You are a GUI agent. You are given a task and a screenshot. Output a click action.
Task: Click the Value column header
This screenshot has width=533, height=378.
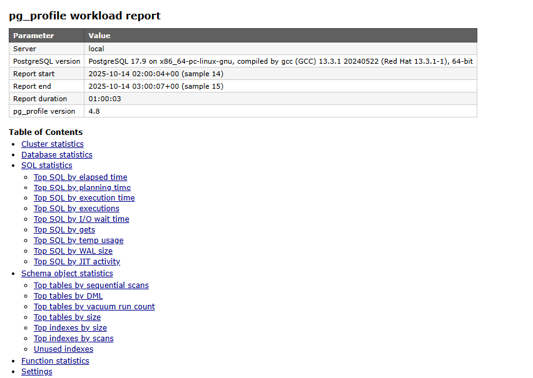point(281,36)
